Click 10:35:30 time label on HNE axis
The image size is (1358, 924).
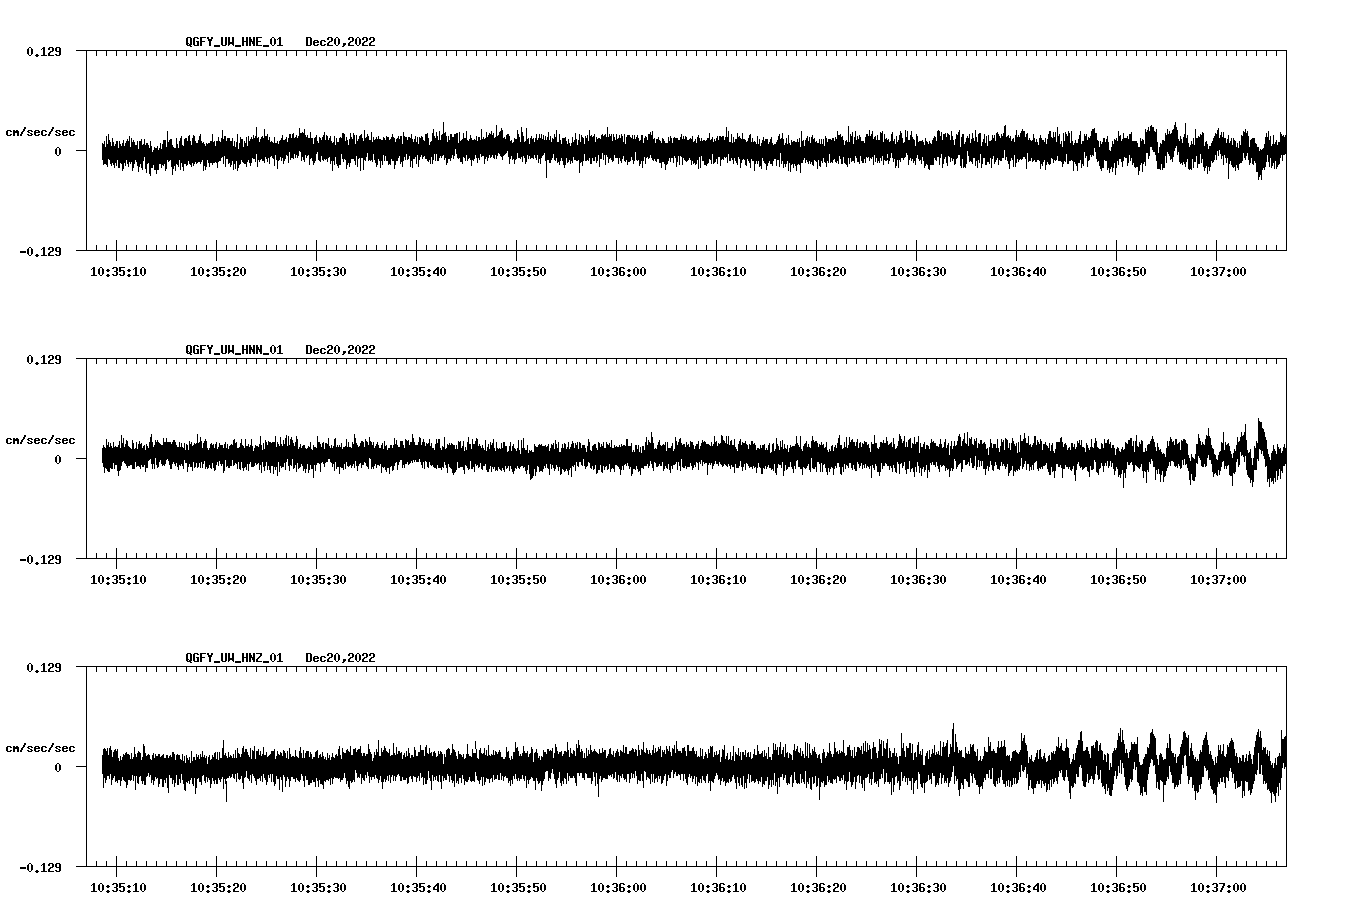(318, 272)
